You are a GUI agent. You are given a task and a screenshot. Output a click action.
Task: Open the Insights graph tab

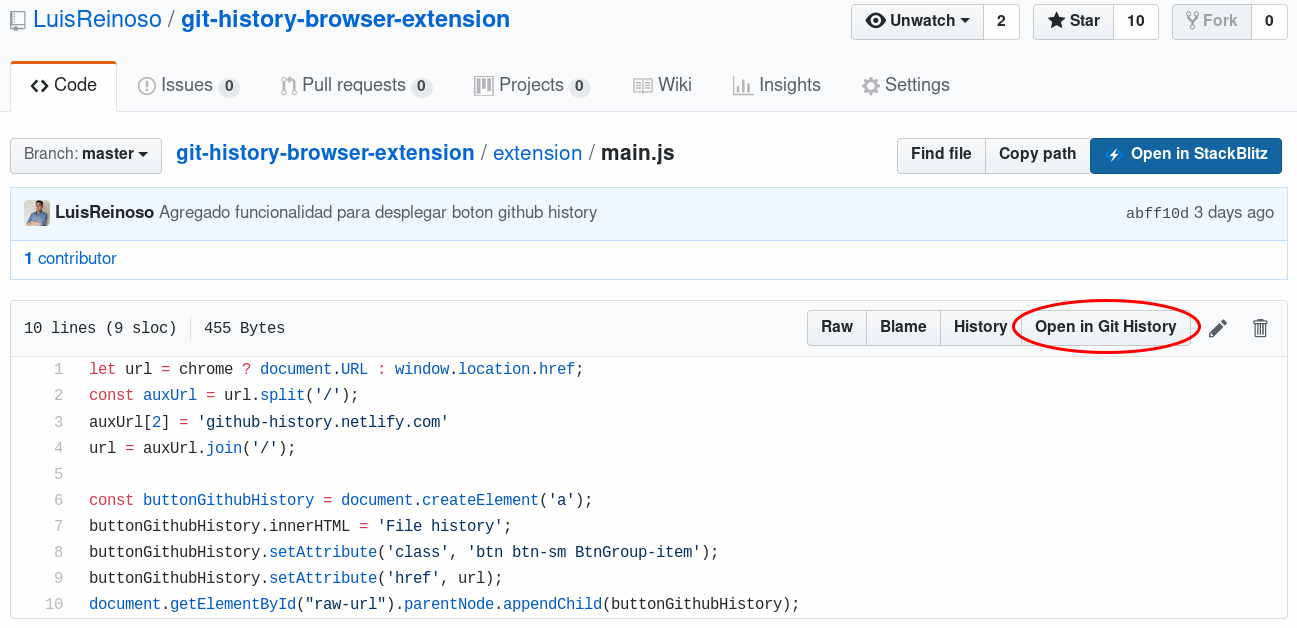[x=776, y=86]
